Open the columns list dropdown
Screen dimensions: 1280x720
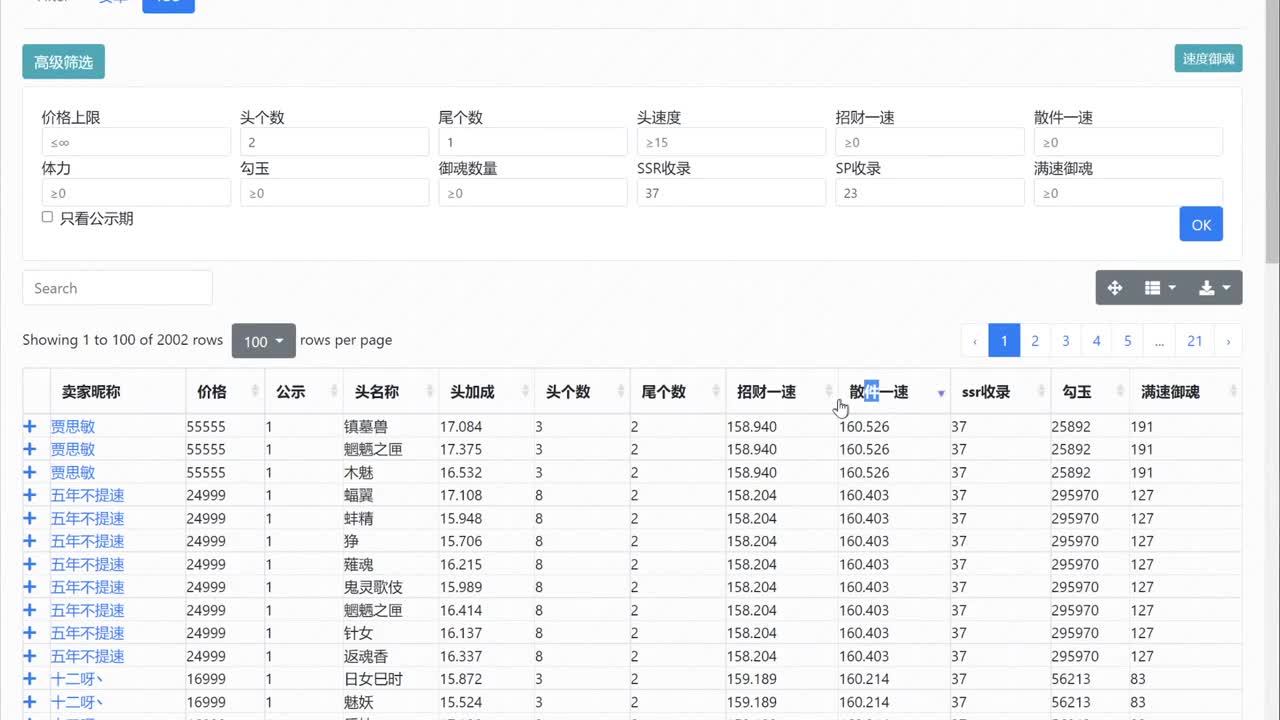coord(1160,288)
